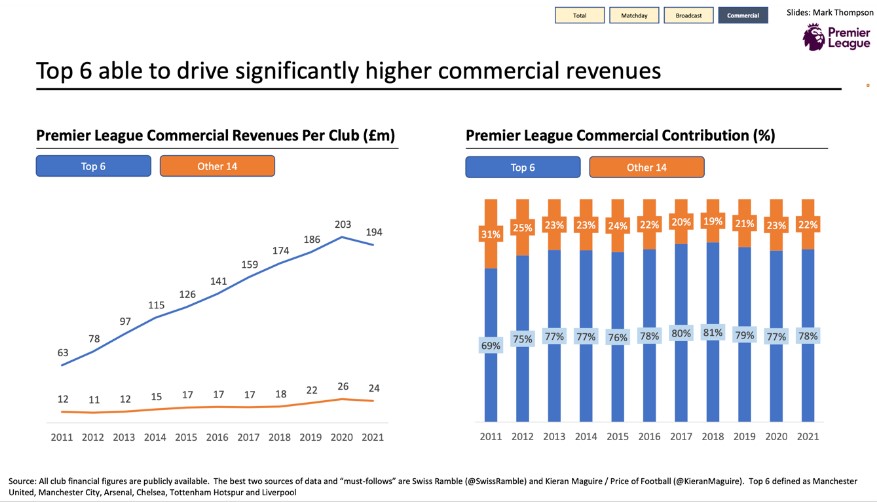Image resolution: width=877 pixels, height=502 pixels.
Task: Click the 194 label on the blue line
Action: pyautogui.click(x=374, y=232)
